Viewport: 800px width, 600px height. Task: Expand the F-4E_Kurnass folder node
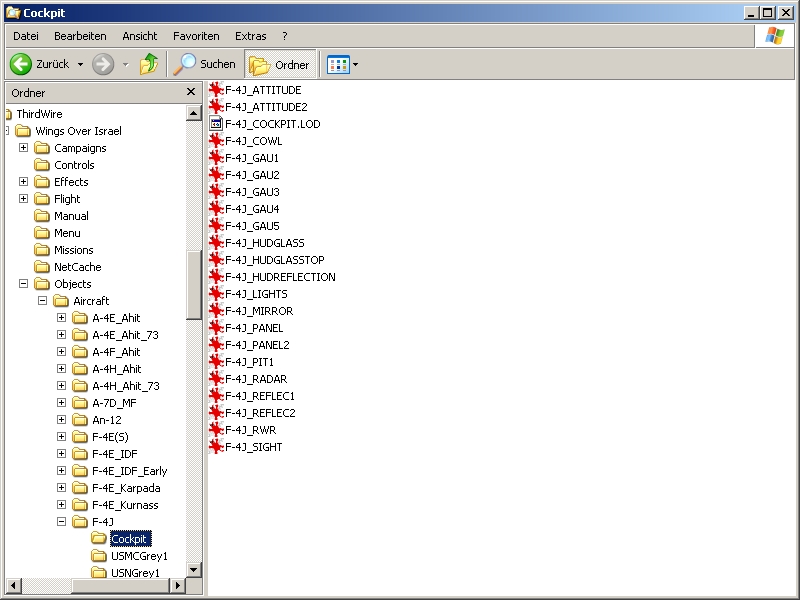(x=61, y=505)
